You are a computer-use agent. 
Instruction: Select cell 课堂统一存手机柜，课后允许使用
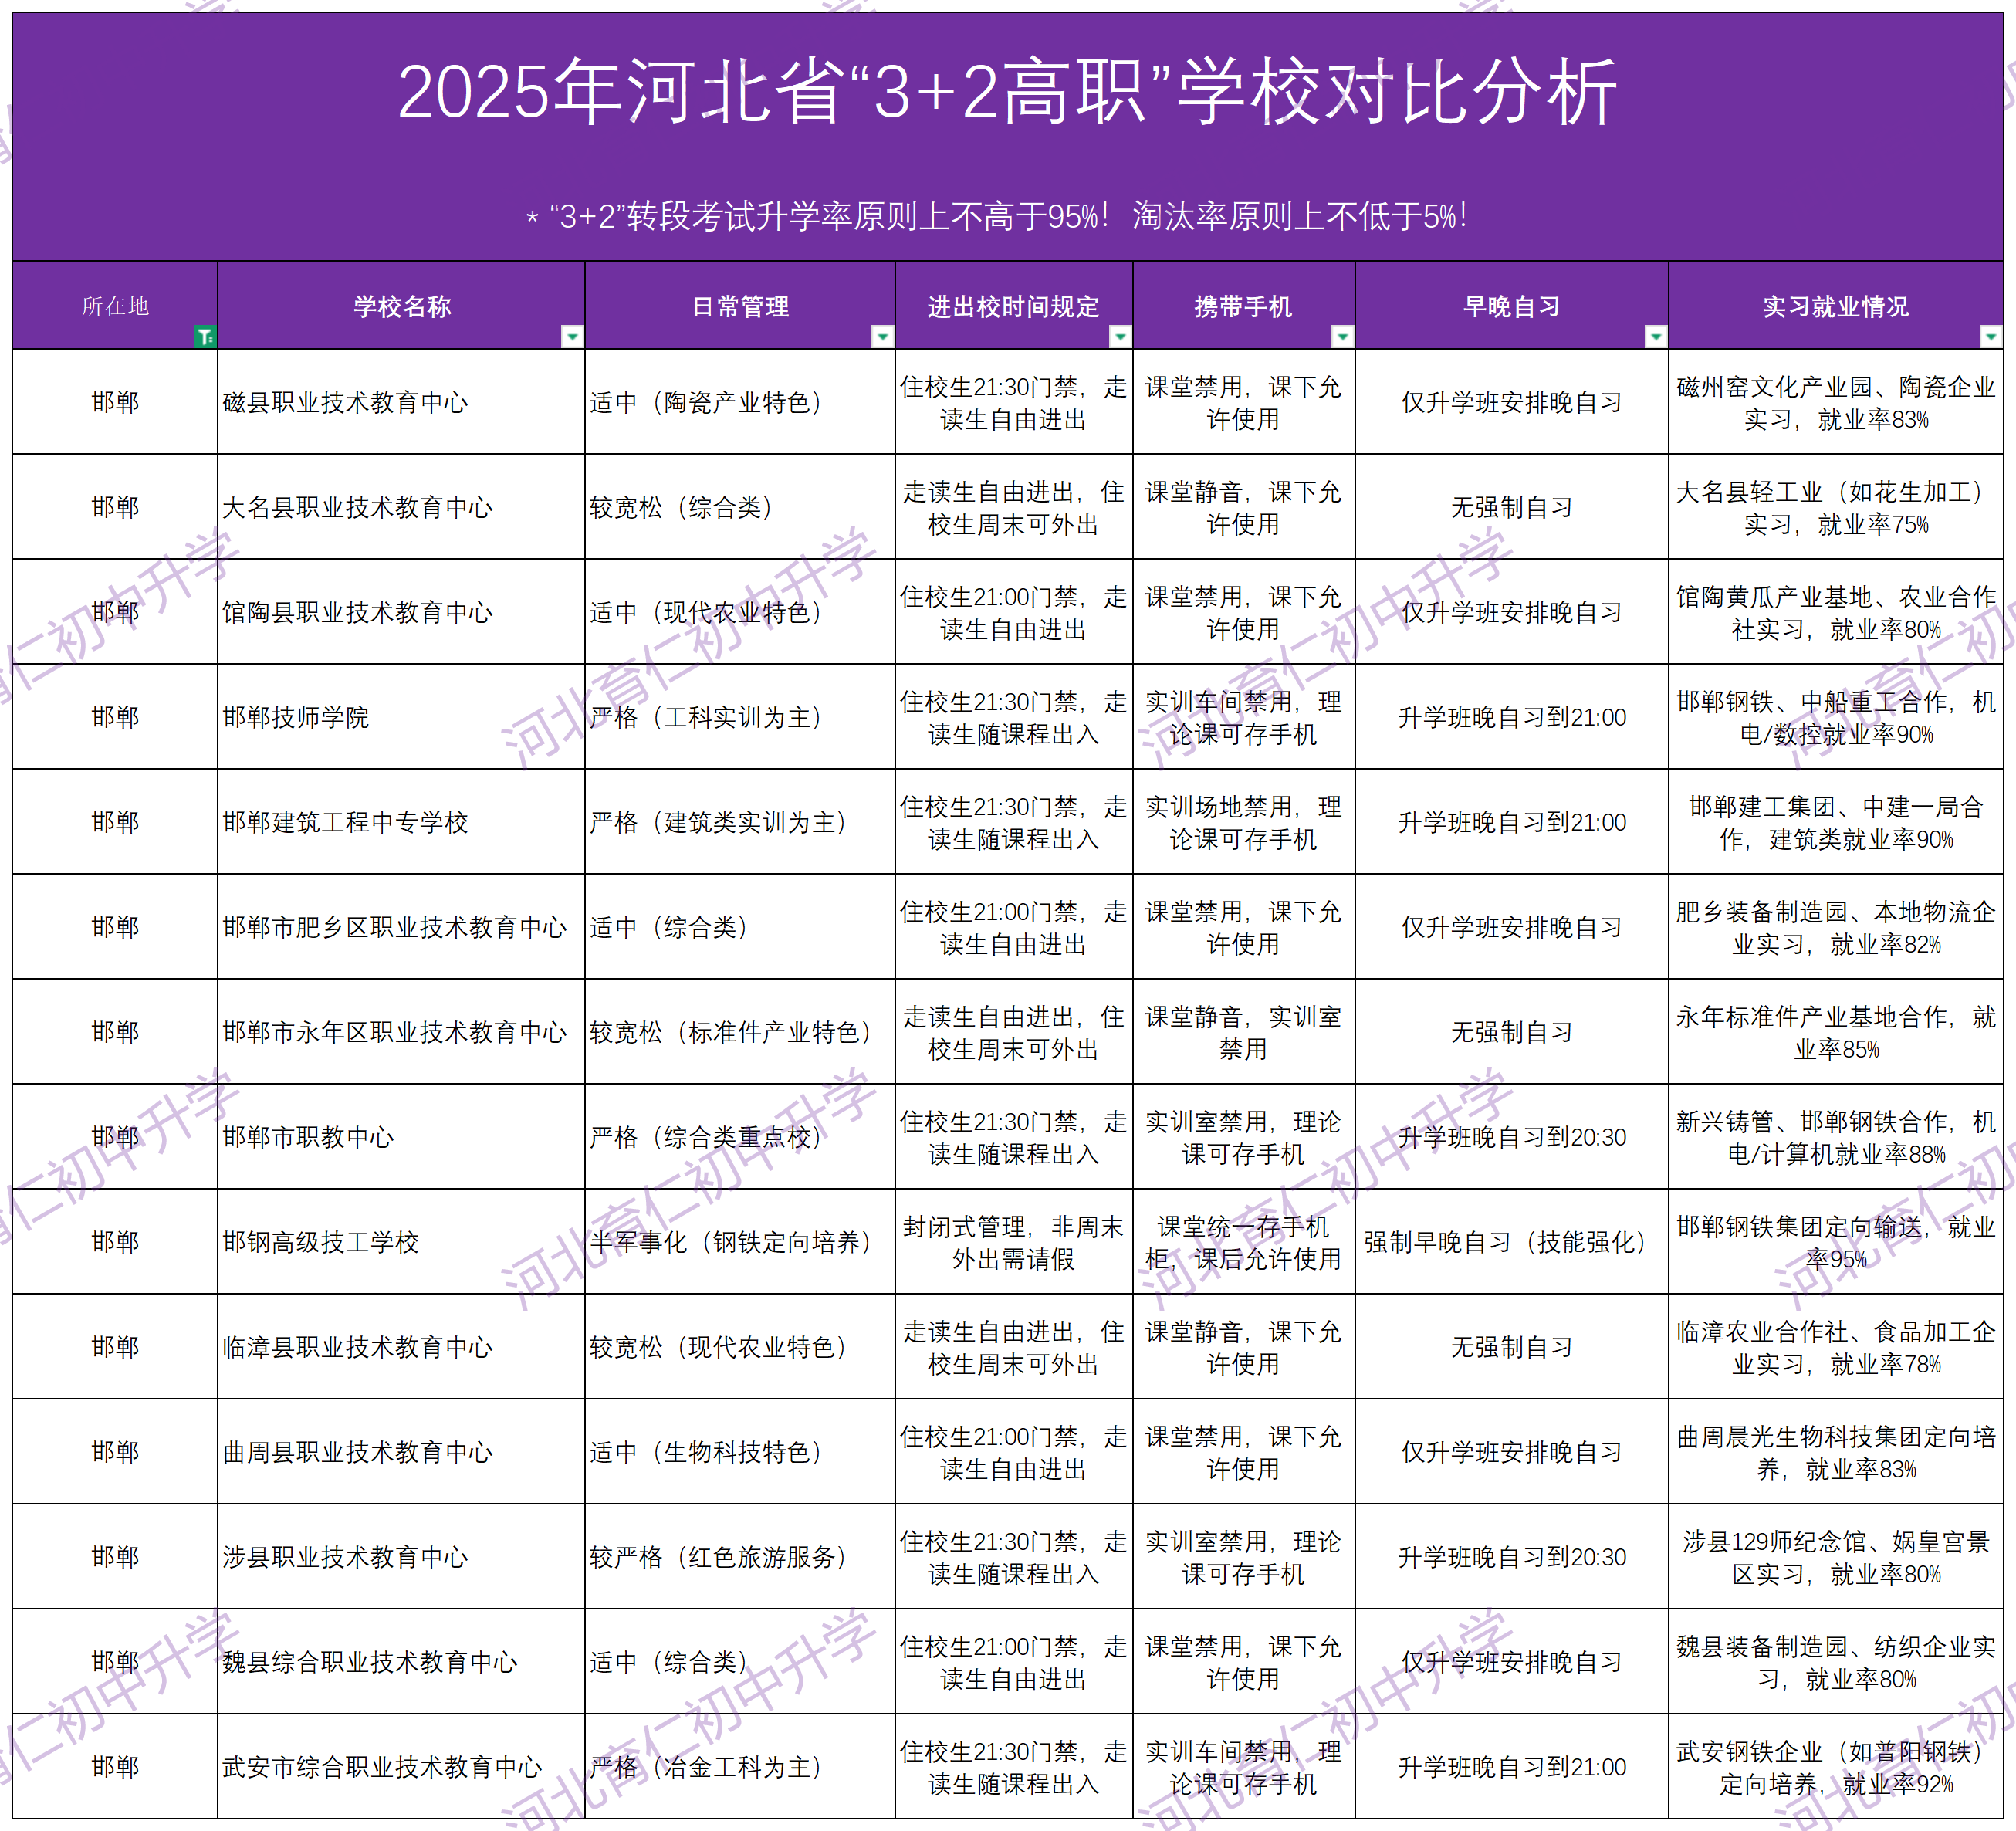[1244, 1242]
